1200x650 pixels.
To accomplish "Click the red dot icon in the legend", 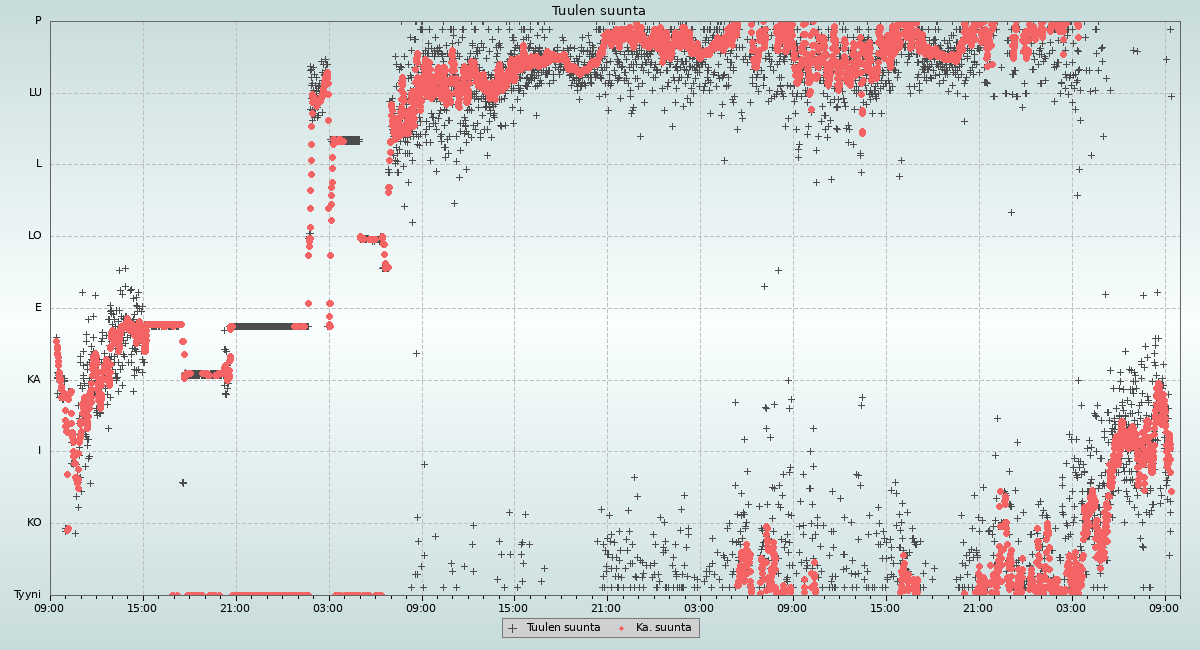I will pyautogui.click(x=622, y=628).
